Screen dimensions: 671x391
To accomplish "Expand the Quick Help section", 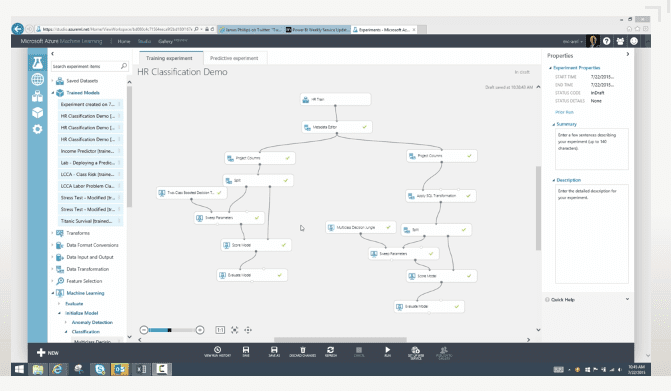I will [627, 299].
